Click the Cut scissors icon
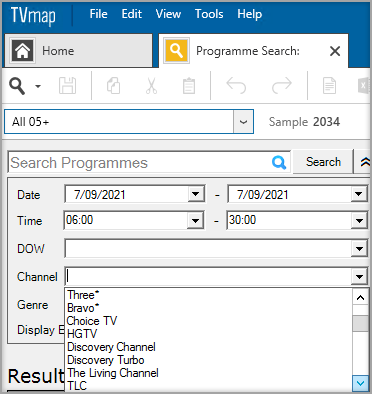The image size is (372, 394). tap(151, 86)
